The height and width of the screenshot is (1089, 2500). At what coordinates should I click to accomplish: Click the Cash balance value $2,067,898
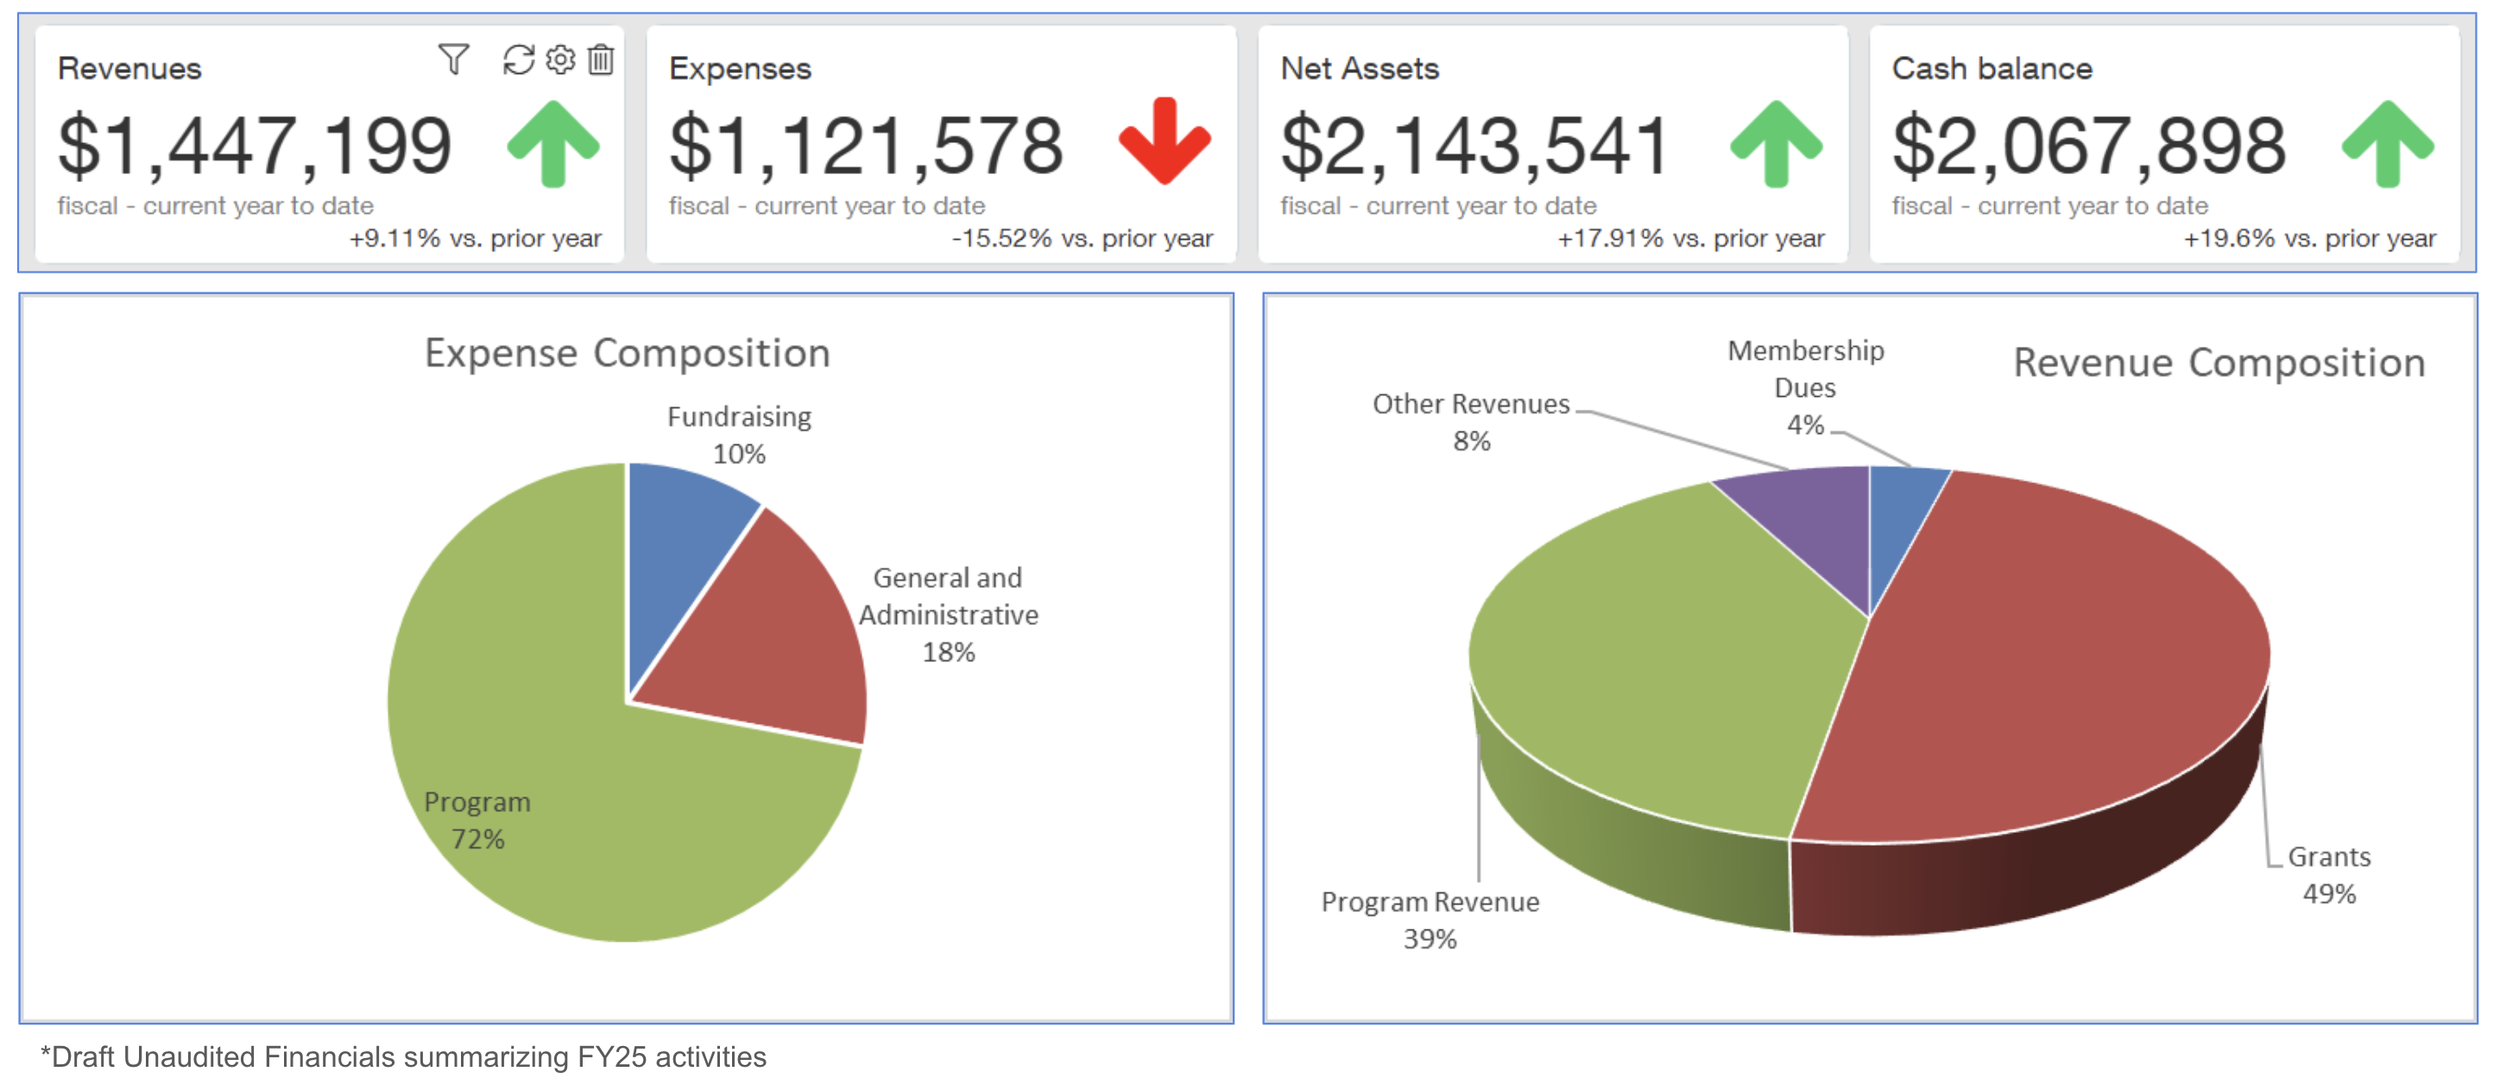tap(2089, 146)
